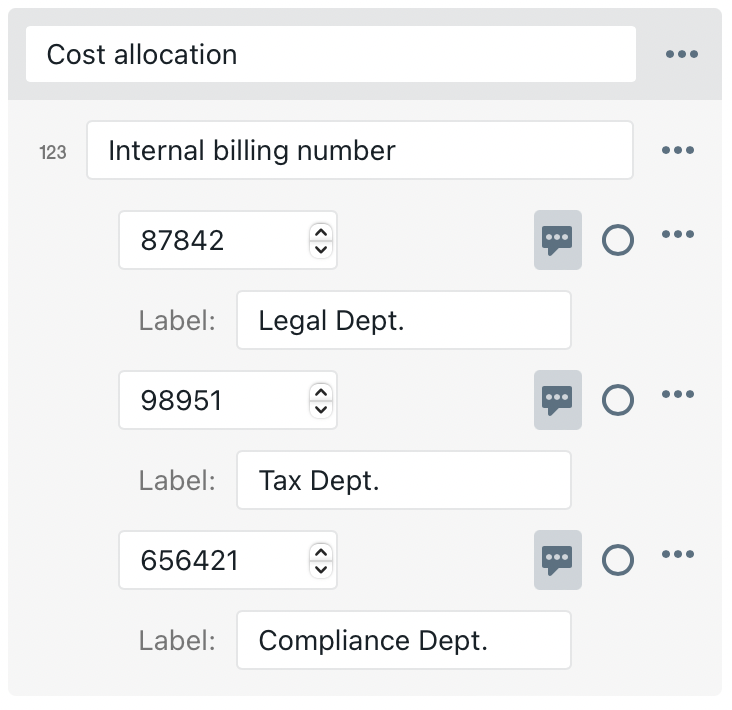Increment the 87842 value with up arrow
The width and height of the screenshot is (732, 710).
coord(320,232)
